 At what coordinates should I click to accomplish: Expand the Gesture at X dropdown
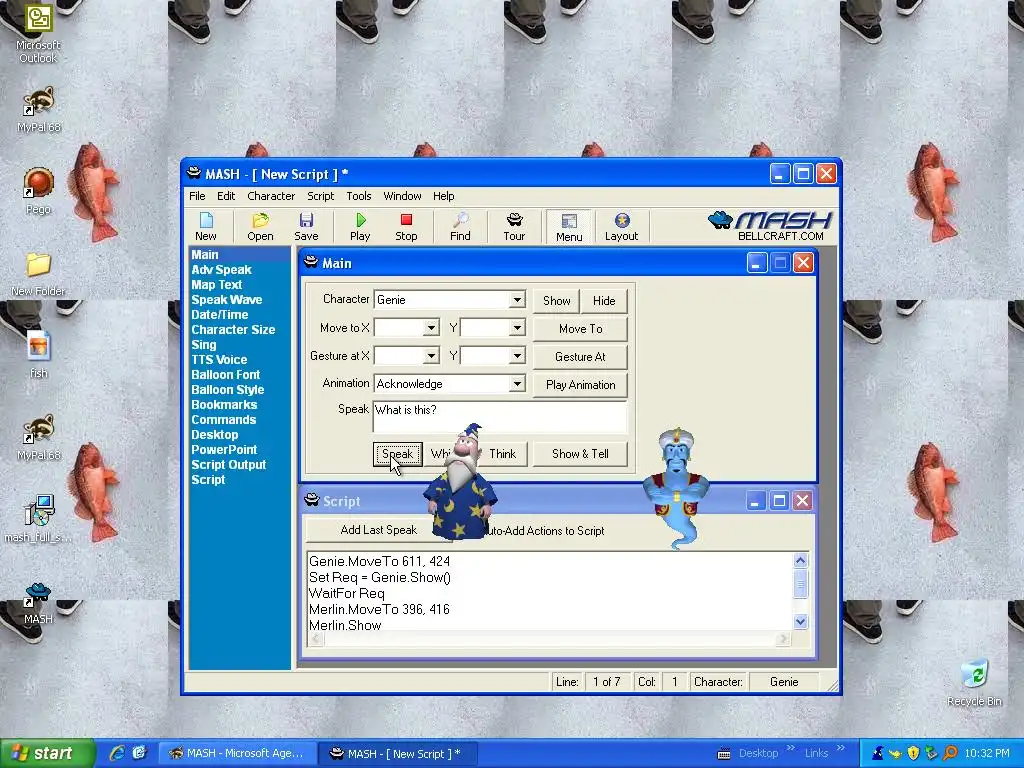click(x=431, y=356)
